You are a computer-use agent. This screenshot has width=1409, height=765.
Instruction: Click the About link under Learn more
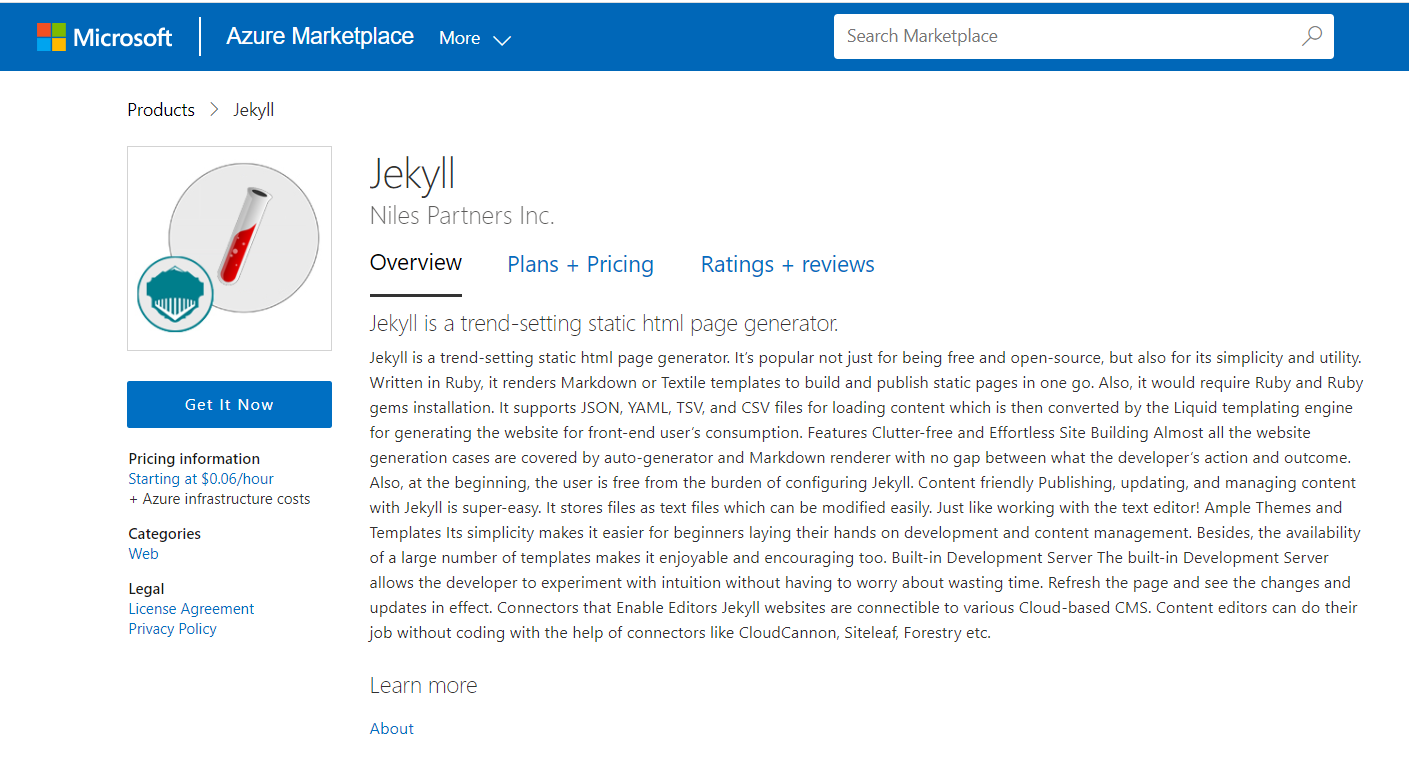tap(391, 728)
